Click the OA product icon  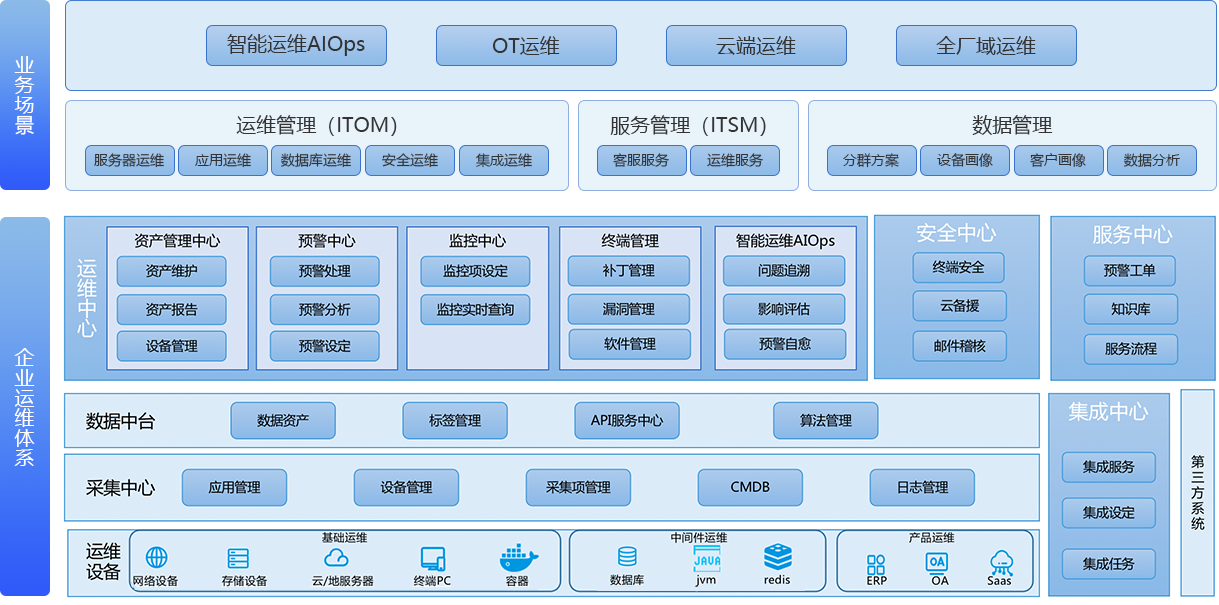click(x=936, y=562)
